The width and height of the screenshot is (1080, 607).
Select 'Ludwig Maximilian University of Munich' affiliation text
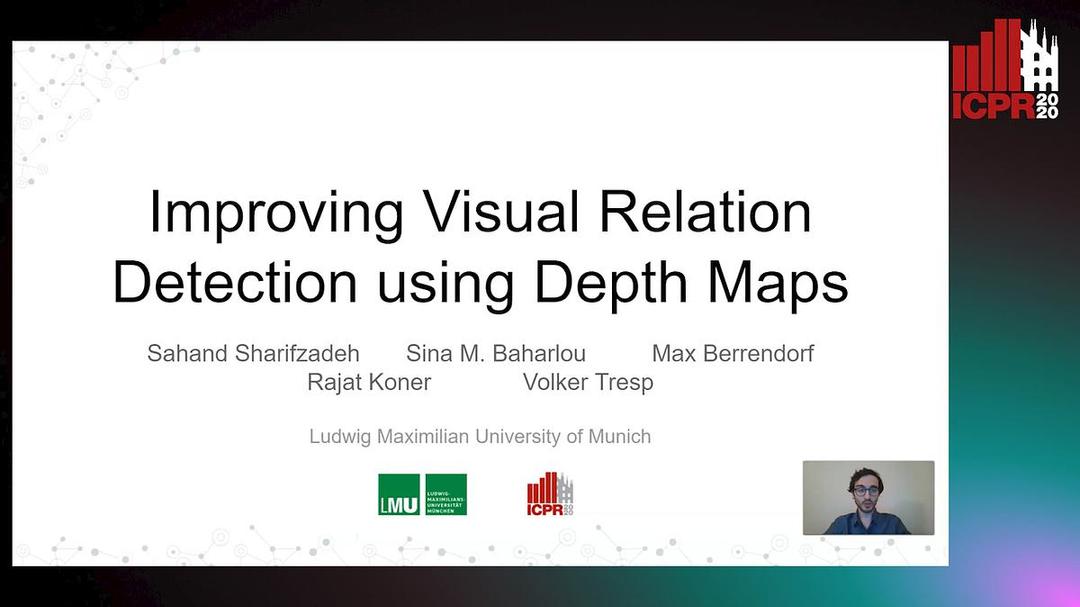pyautogui.click(x=480, y=436)
